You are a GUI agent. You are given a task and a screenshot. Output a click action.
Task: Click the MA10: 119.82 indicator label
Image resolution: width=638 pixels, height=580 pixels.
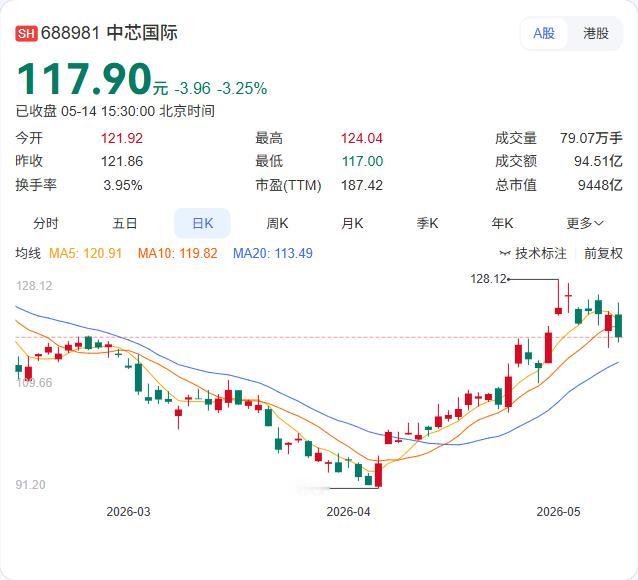(177, 254)
